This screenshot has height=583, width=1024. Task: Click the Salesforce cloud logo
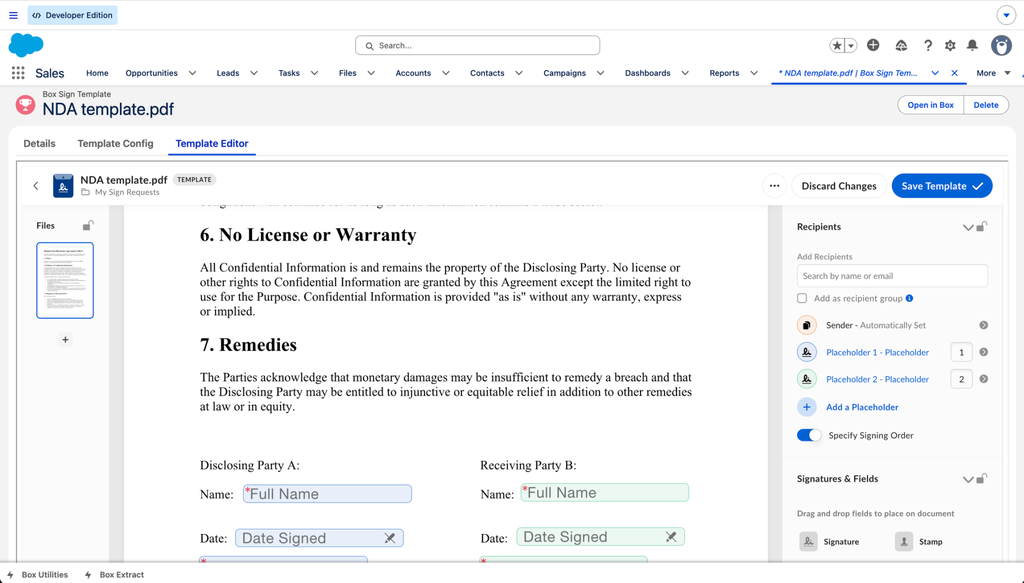26,45
